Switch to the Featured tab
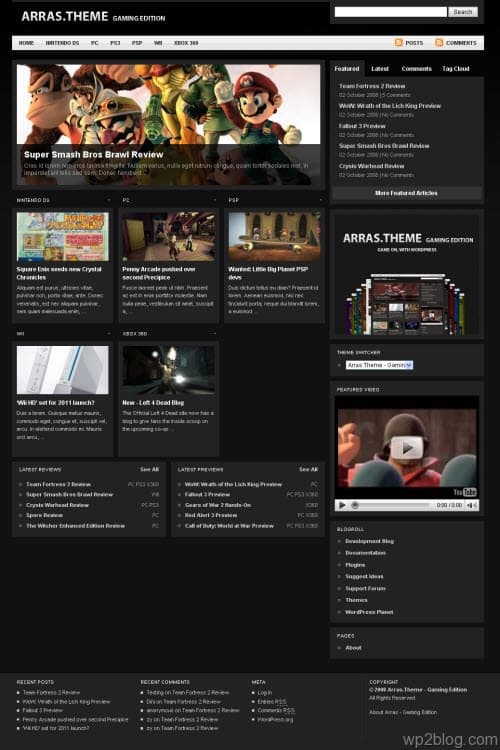The height and width of the screenshot is (750, 500). (x=347, y=69)
